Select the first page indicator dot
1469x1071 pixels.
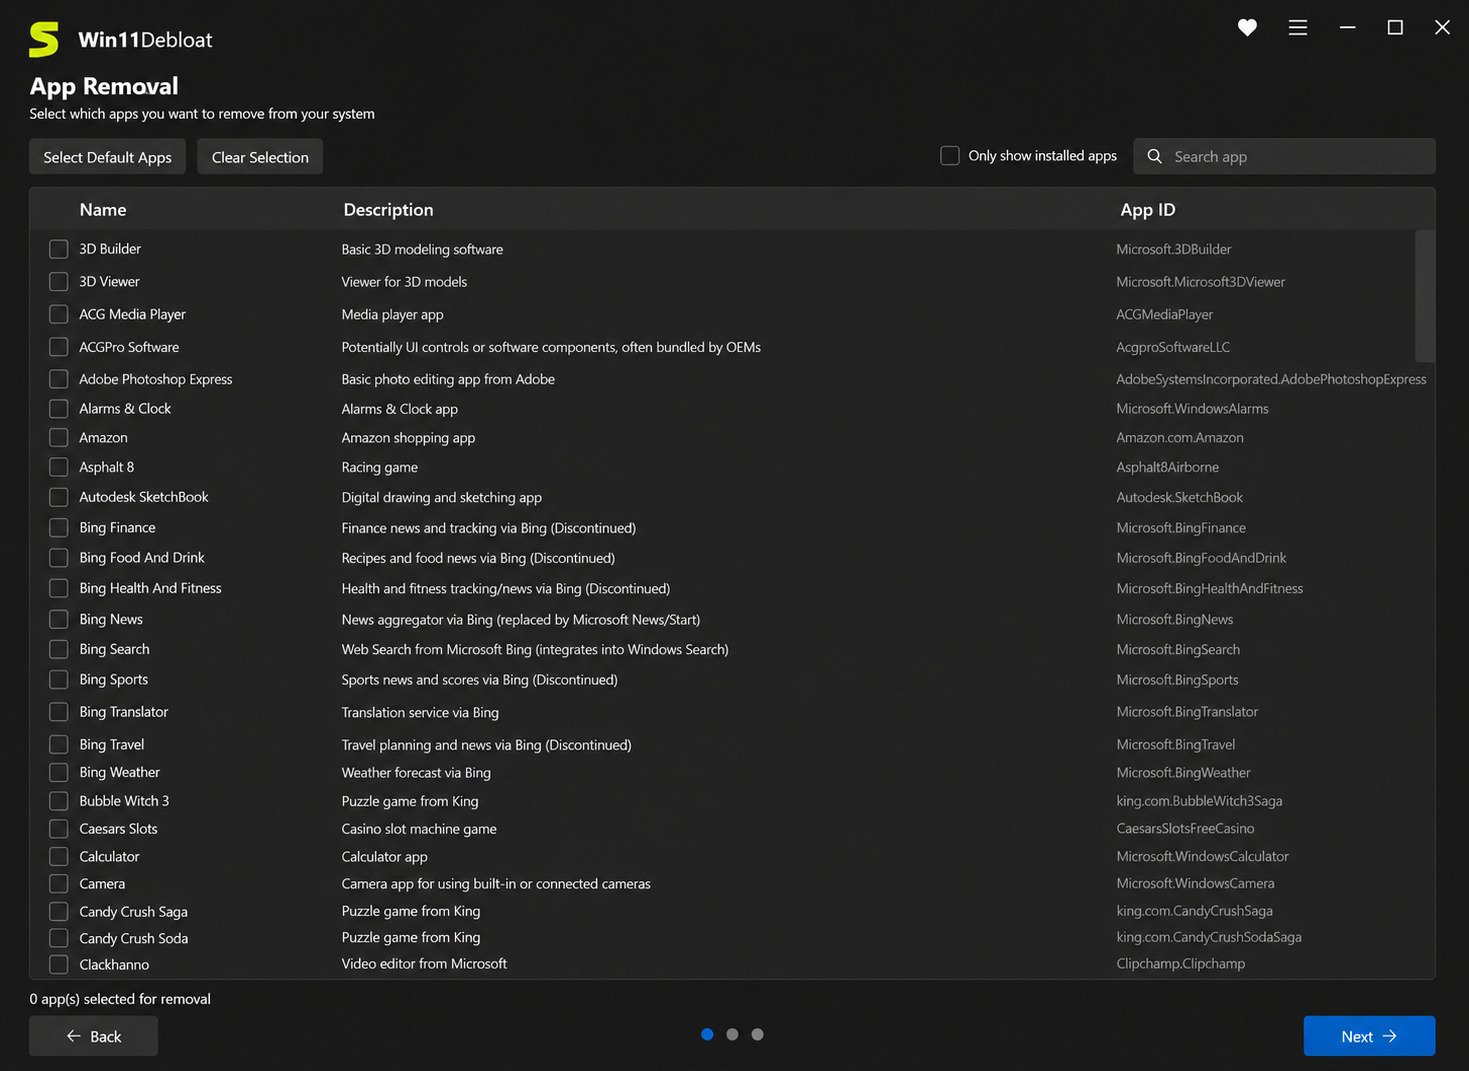707,1034
